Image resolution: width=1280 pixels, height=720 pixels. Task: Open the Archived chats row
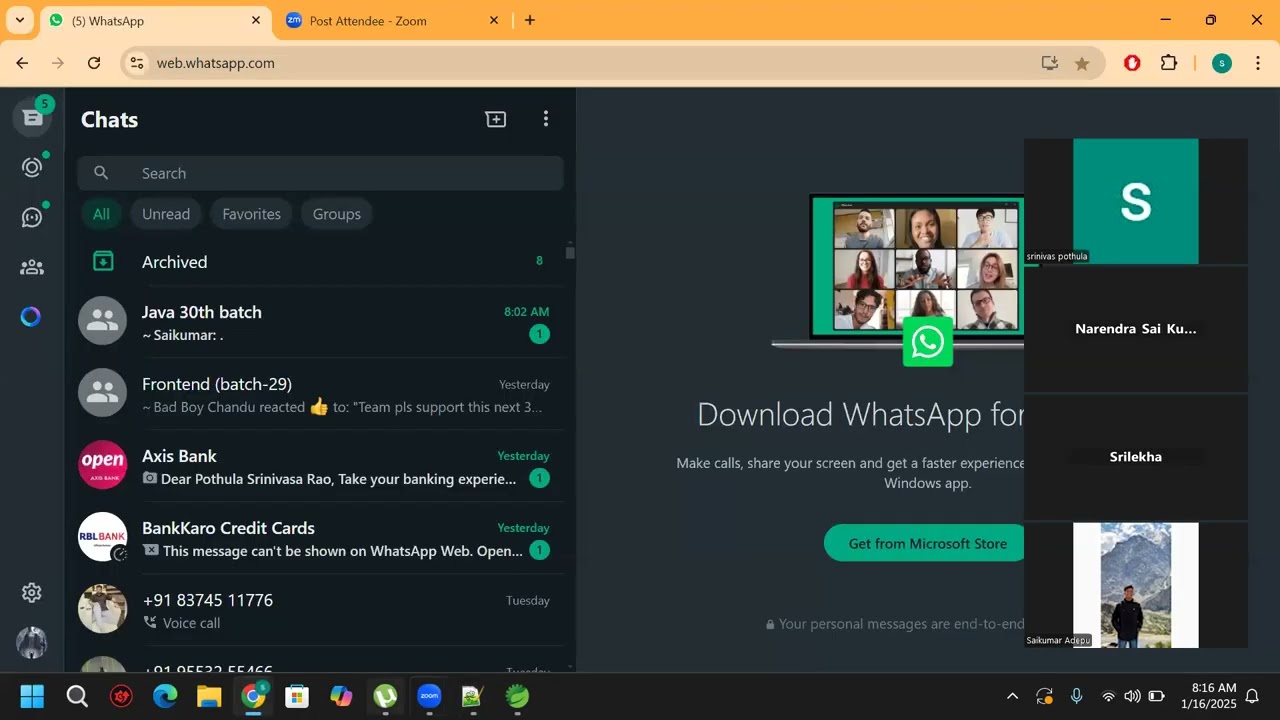click(320, 262)
